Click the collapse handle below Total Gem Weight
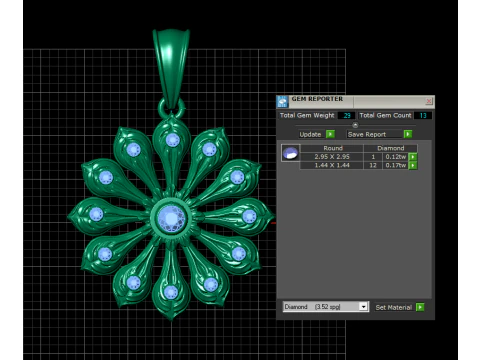This screenshot has width=480, height=360. tap(355, 125)
